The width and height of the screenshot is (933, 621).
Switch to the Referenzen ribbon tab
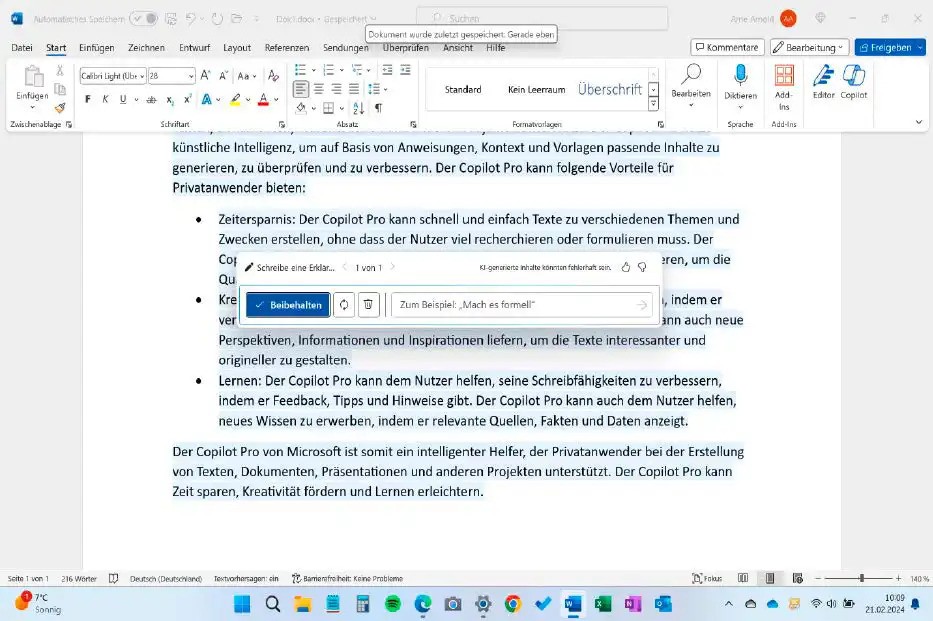tap(286, 46)
